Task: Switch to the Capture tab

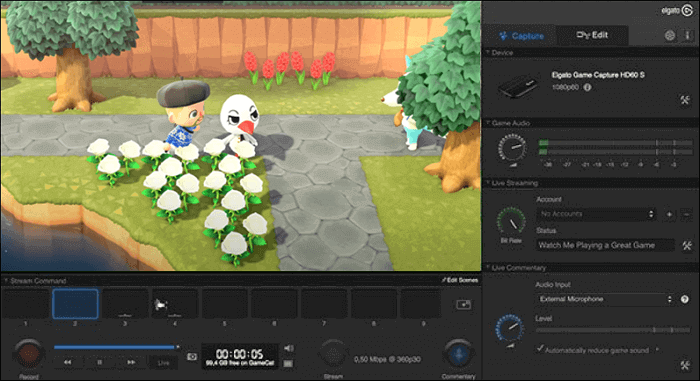Action: [x=521, y=35]
